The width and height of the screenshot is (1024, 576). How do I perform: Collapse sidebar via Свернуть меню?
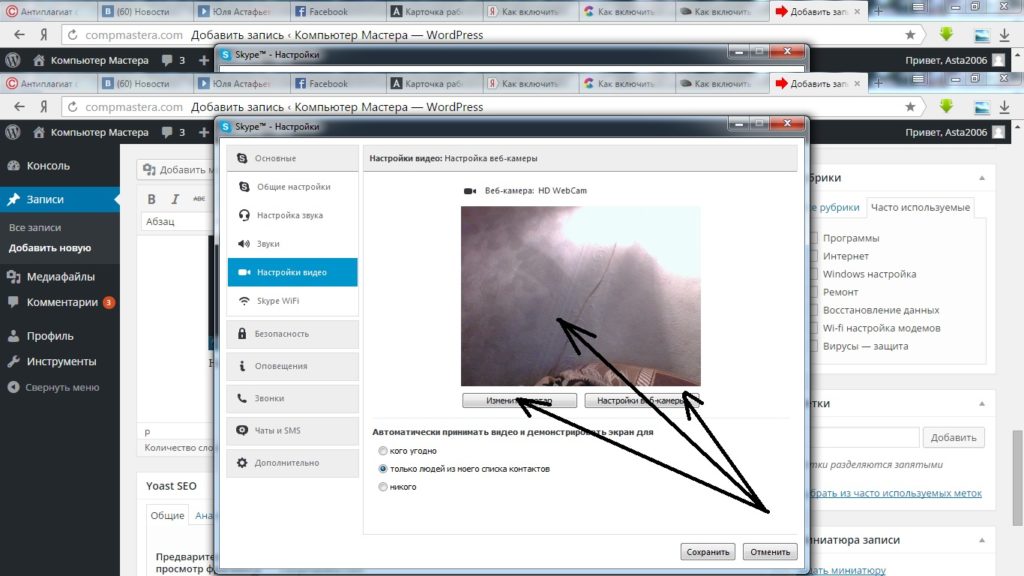tap(59, 387)
